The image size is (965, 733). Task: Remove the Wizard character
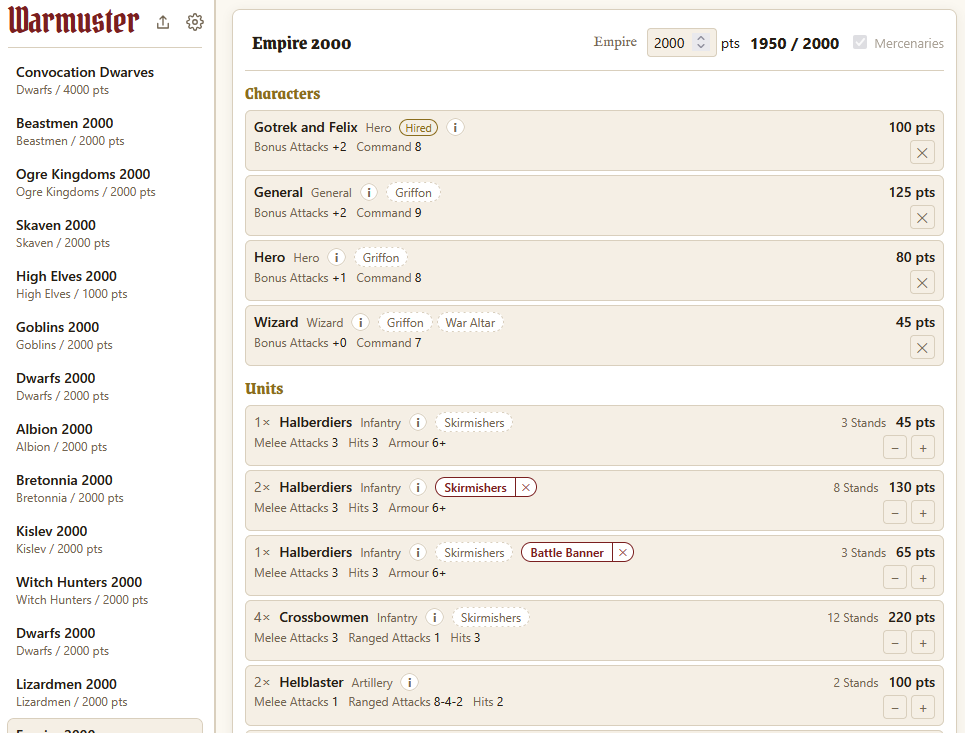tap(922, 347)
